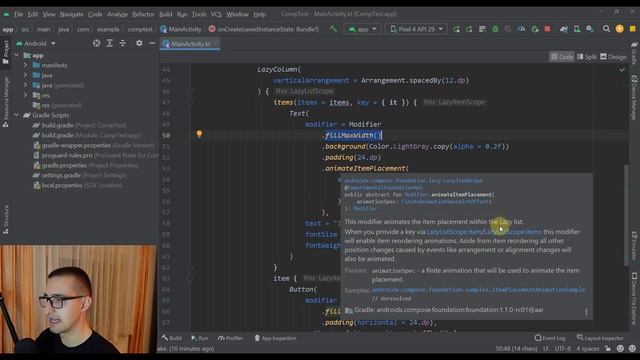Screen dimensions: 640x360
Task: Click the UTF-8 encoding in status bar
Action: tap(562, 349)
